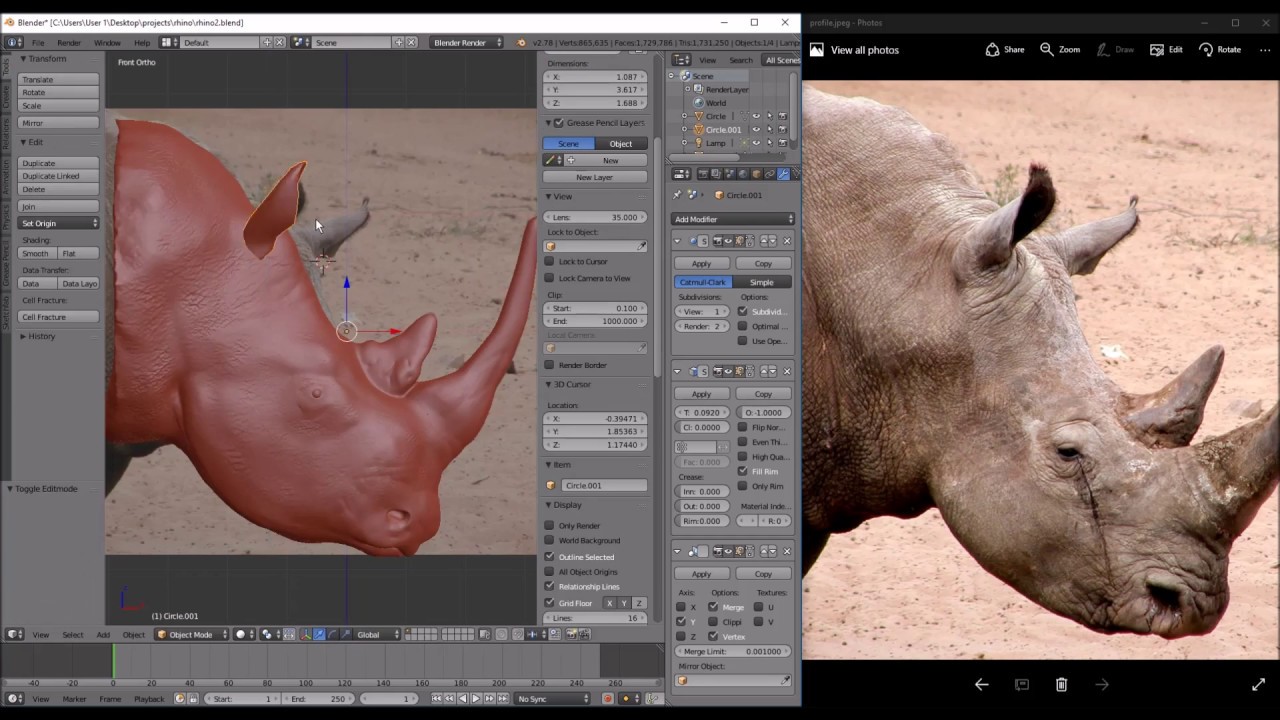The image size is (1280, 720).
Task: Click the Delete trash icon in Photos
Action: click(1061, 684)
